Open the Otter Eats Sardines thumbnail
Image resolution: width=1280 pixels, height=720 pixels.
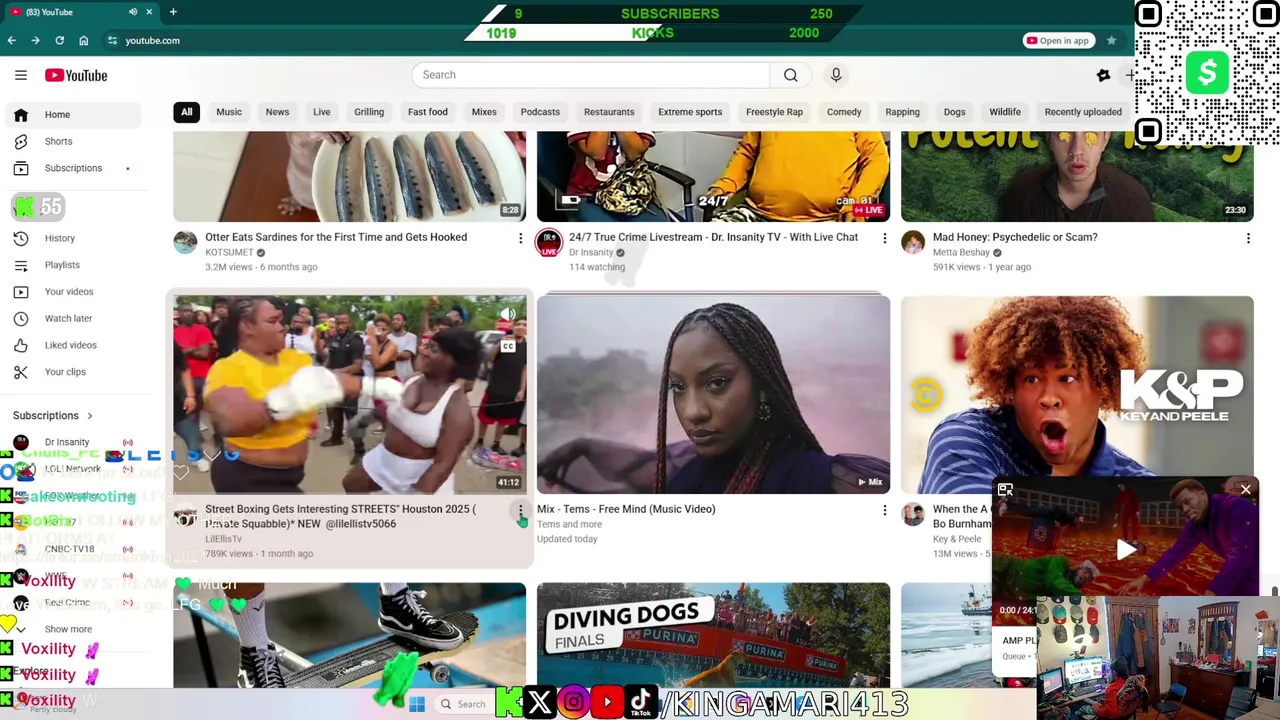pos(349,176)
